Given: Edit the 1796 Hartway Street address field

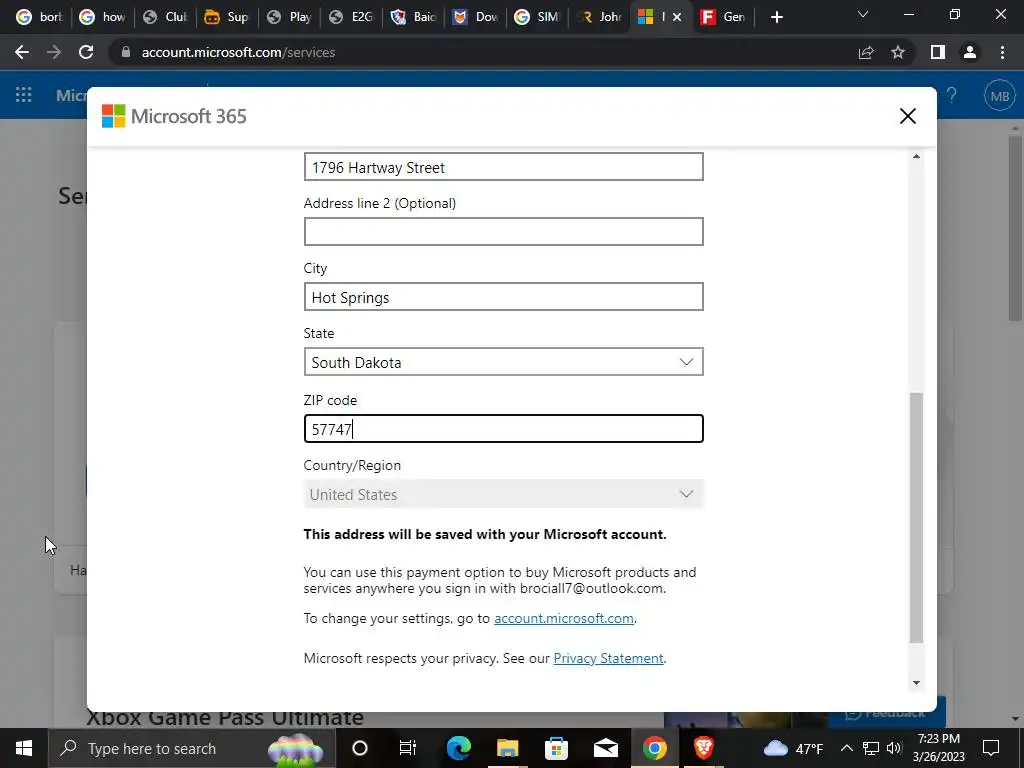Looking at the screenshot, I should click(504, 167).
